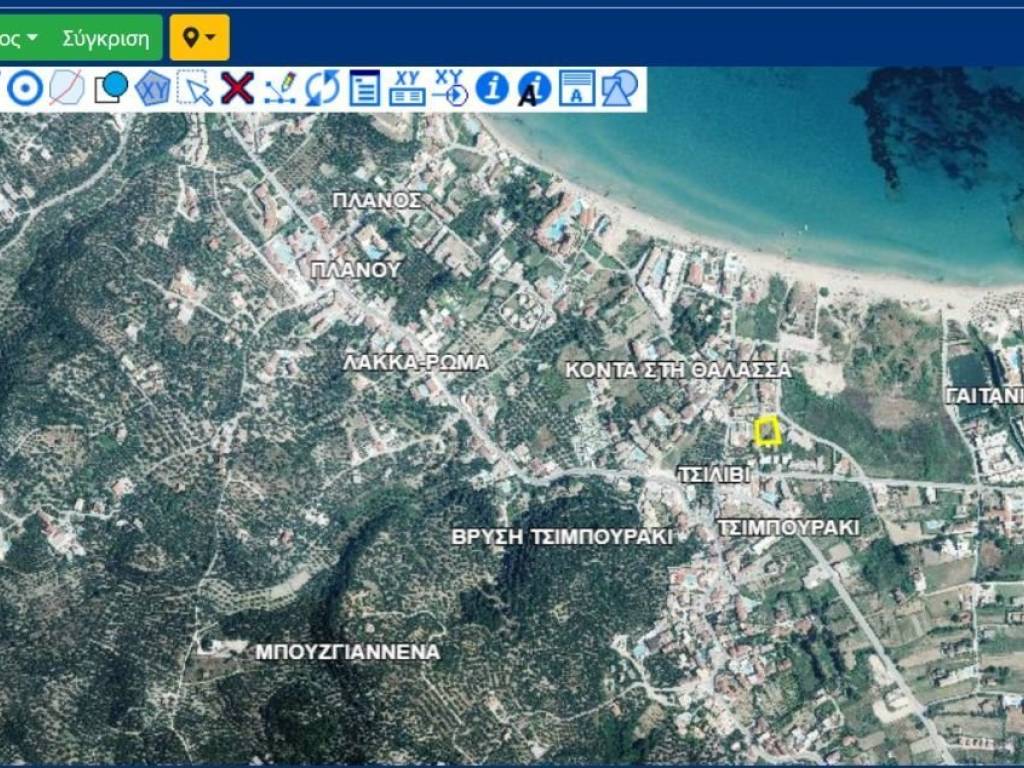Select the polygon with red line tool
The height and width of the screenshot is (768, 1024).
click(67, 89)
